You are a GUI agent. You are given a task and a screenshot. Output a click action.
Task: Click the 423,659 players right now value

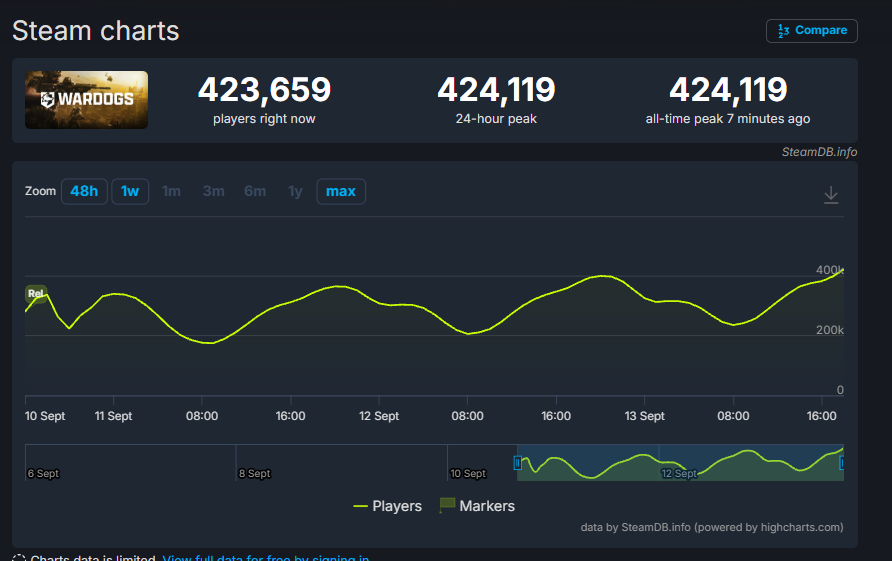[264, 90]
